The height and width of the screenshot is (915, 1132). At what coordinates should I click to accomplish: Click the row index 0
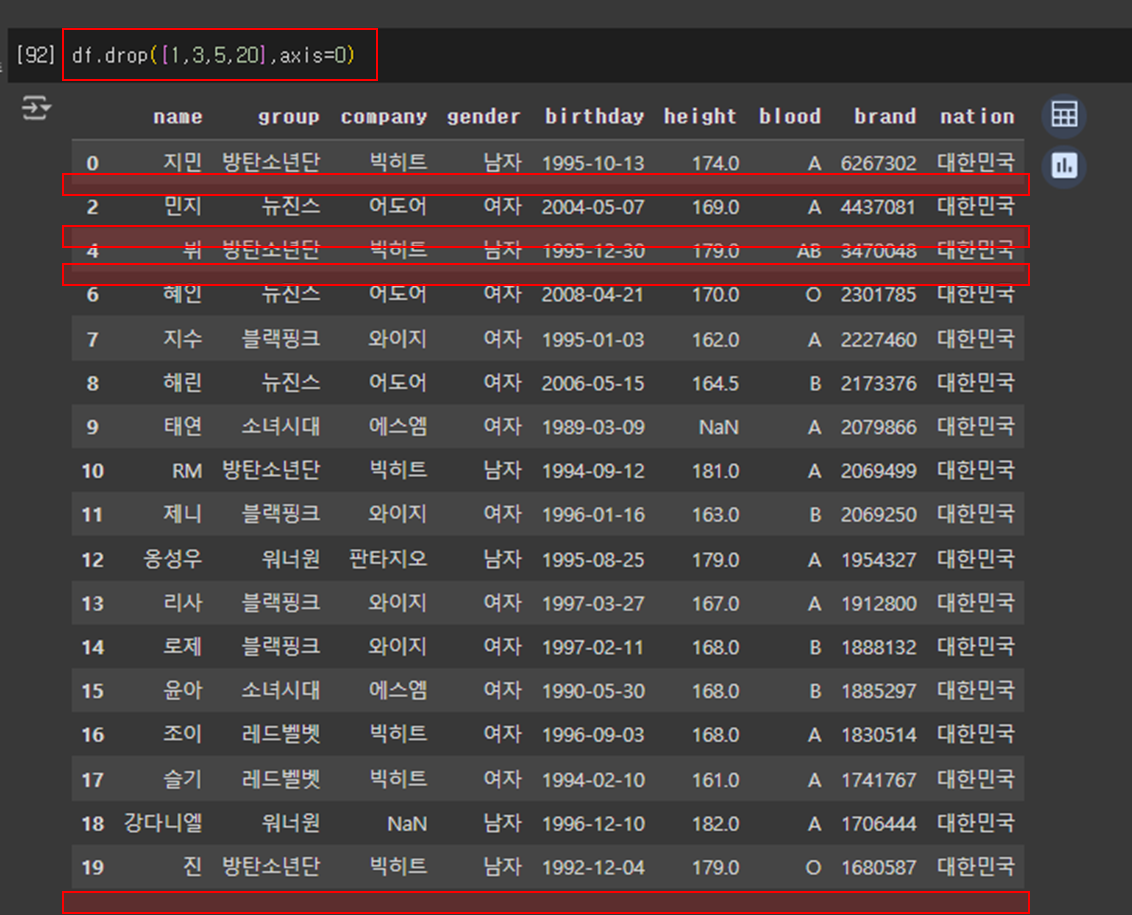pyautogui.click(x=93, y=163)
